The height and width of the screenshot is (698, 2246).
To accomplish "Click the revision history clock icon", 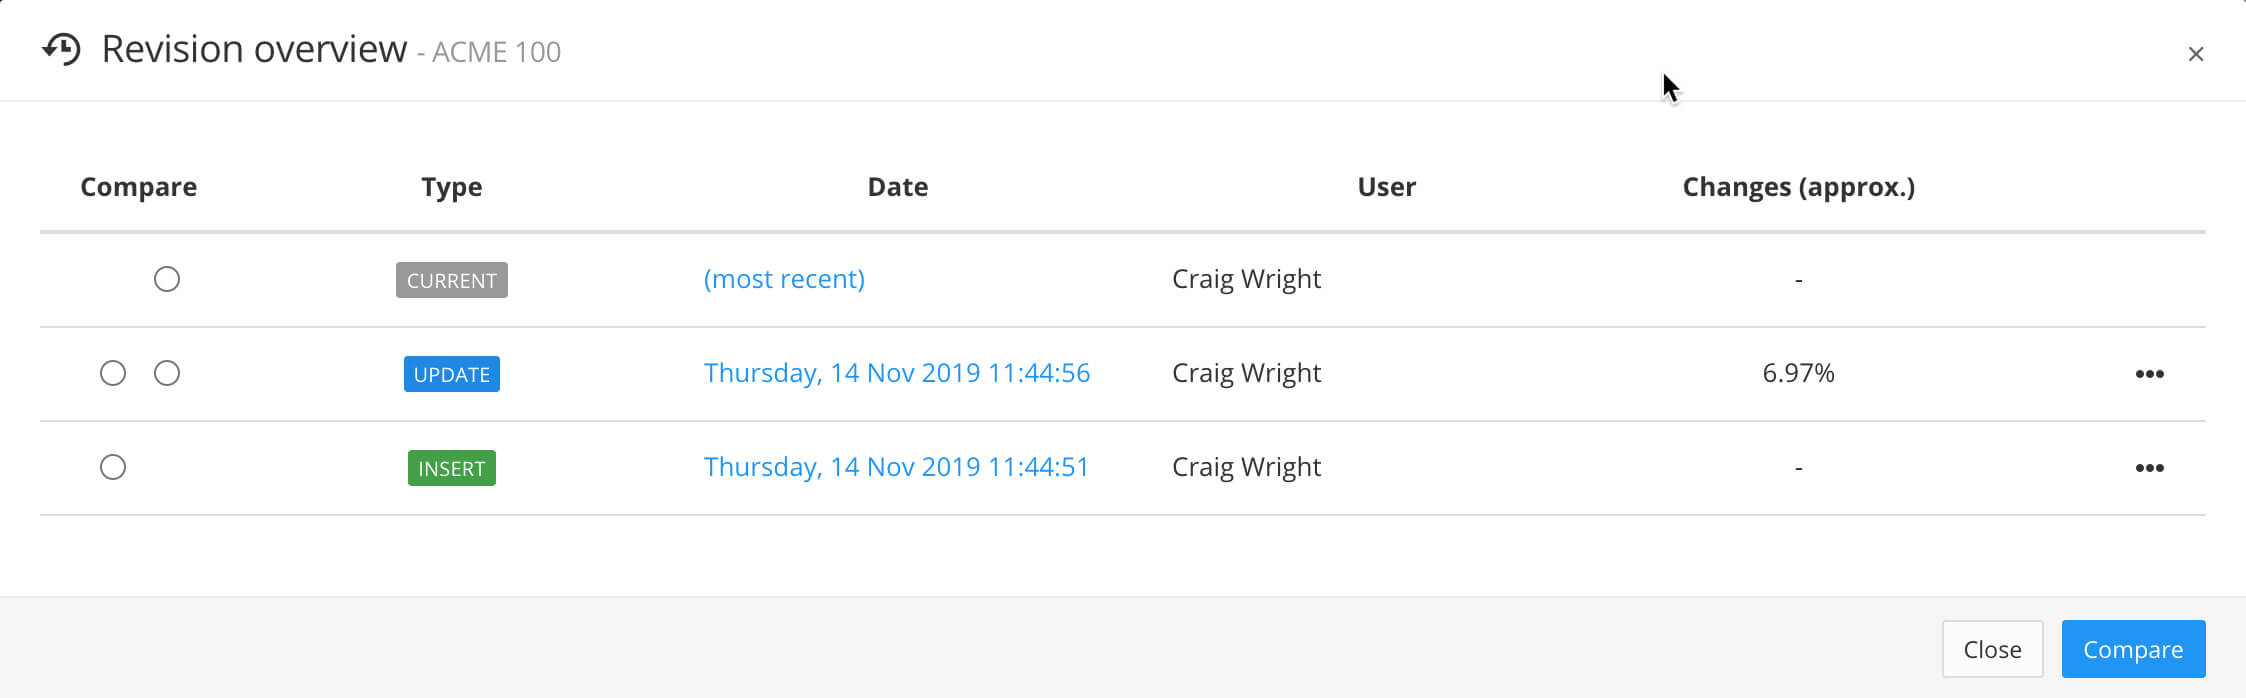I will (62, 49).
